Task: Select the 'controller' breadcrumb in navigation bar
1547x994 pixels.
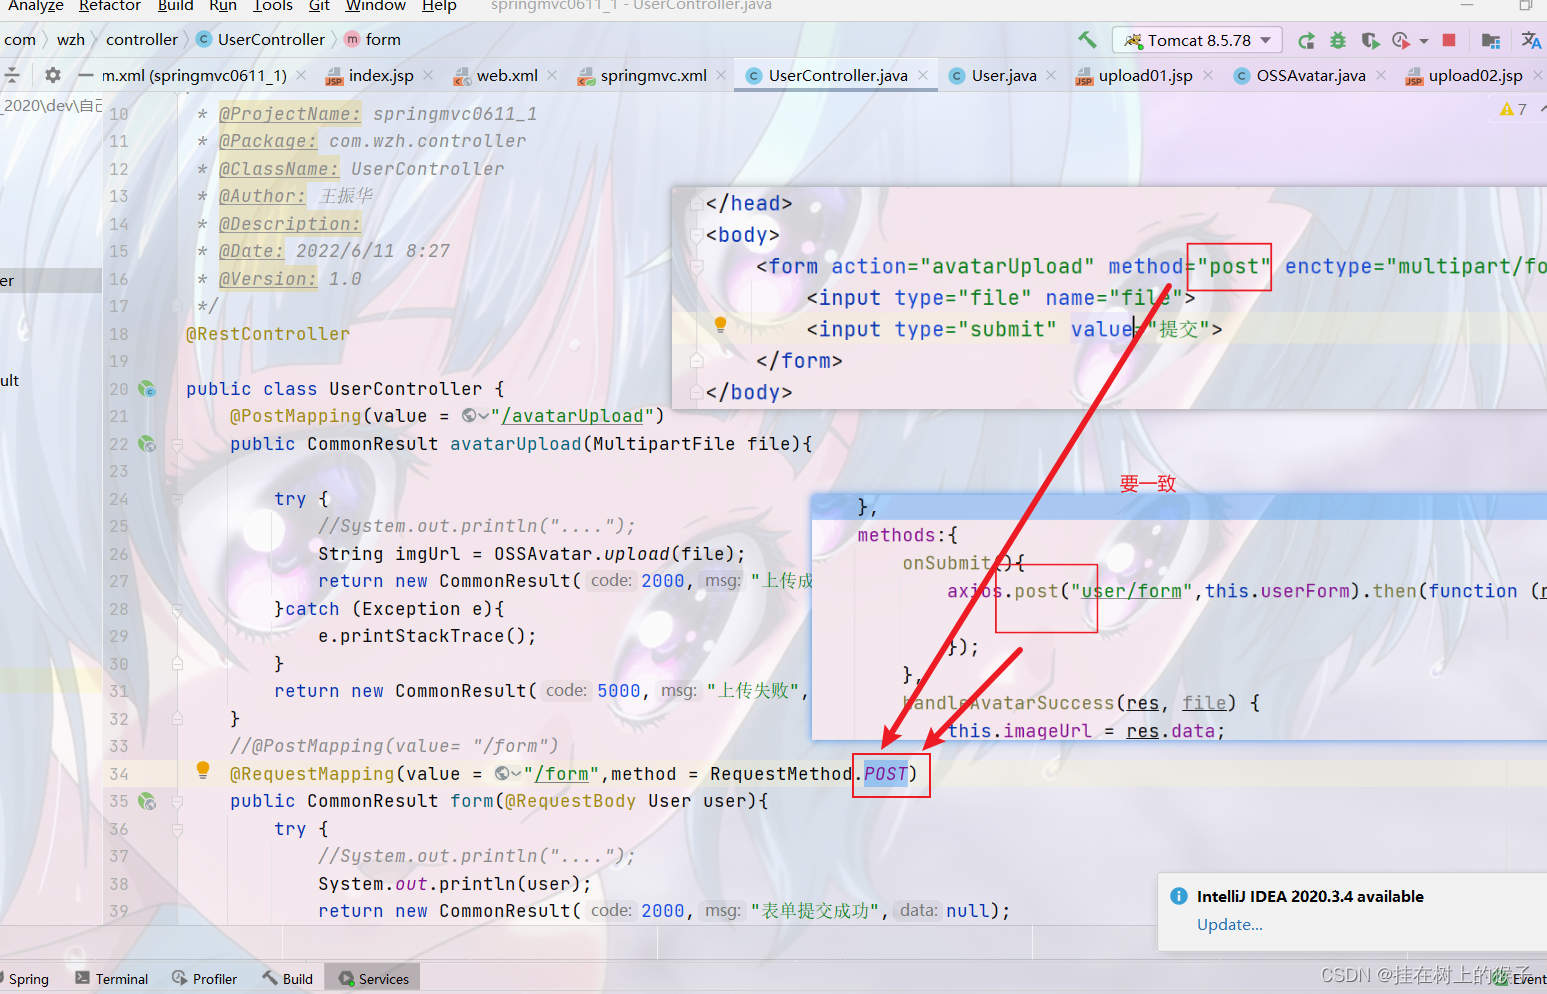Action: [142, 40]
